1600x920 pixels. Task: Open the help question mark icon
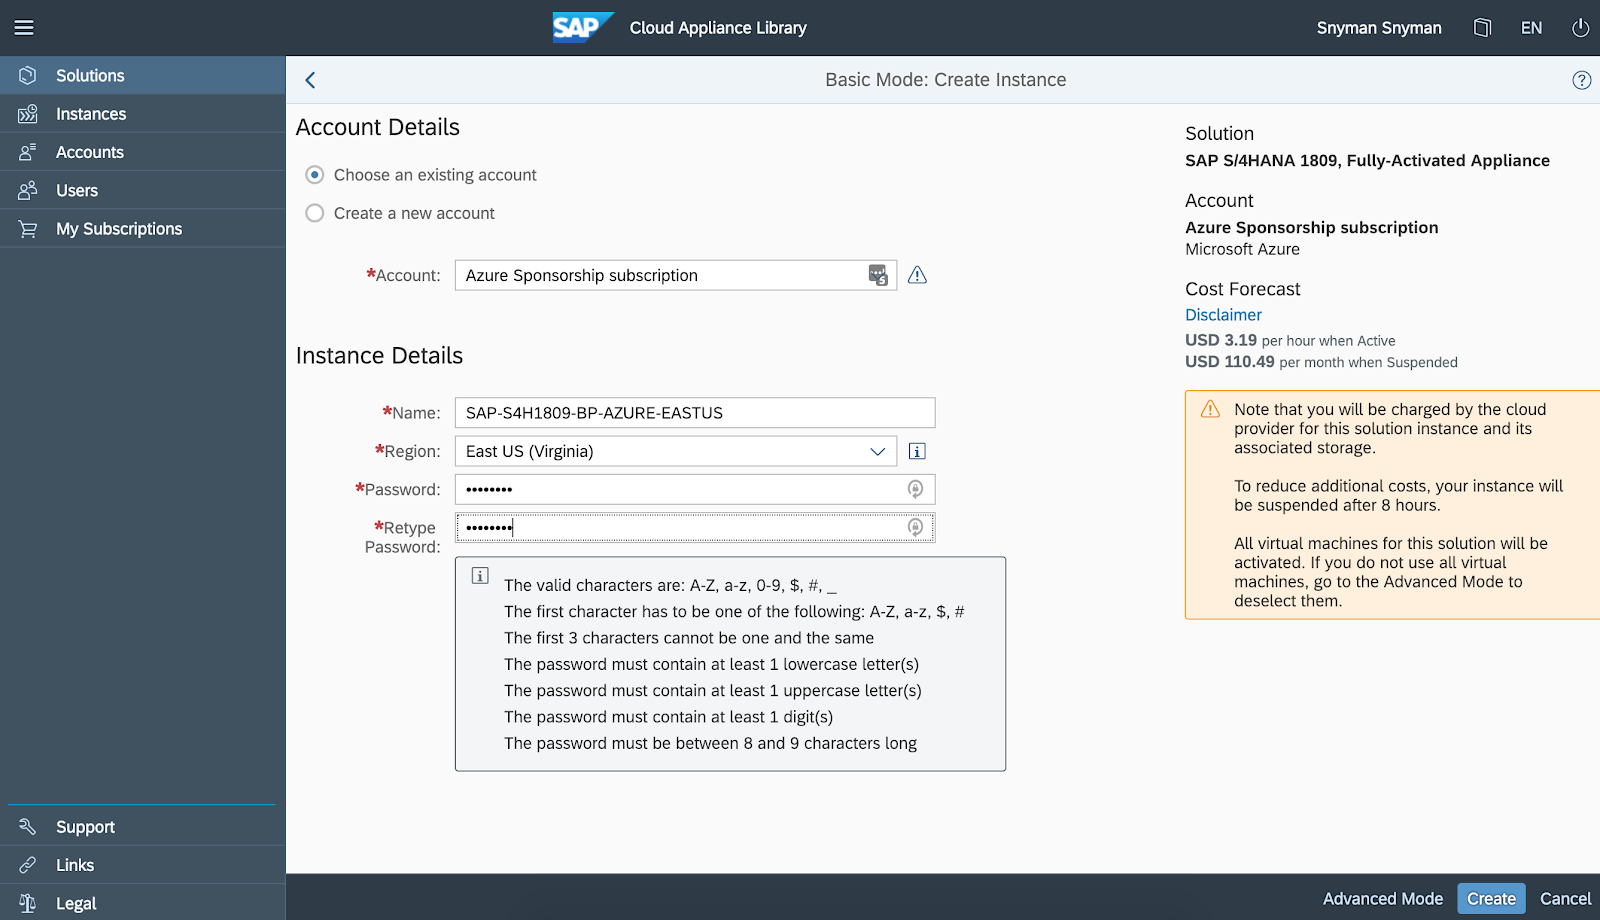tap(1581, 80)
